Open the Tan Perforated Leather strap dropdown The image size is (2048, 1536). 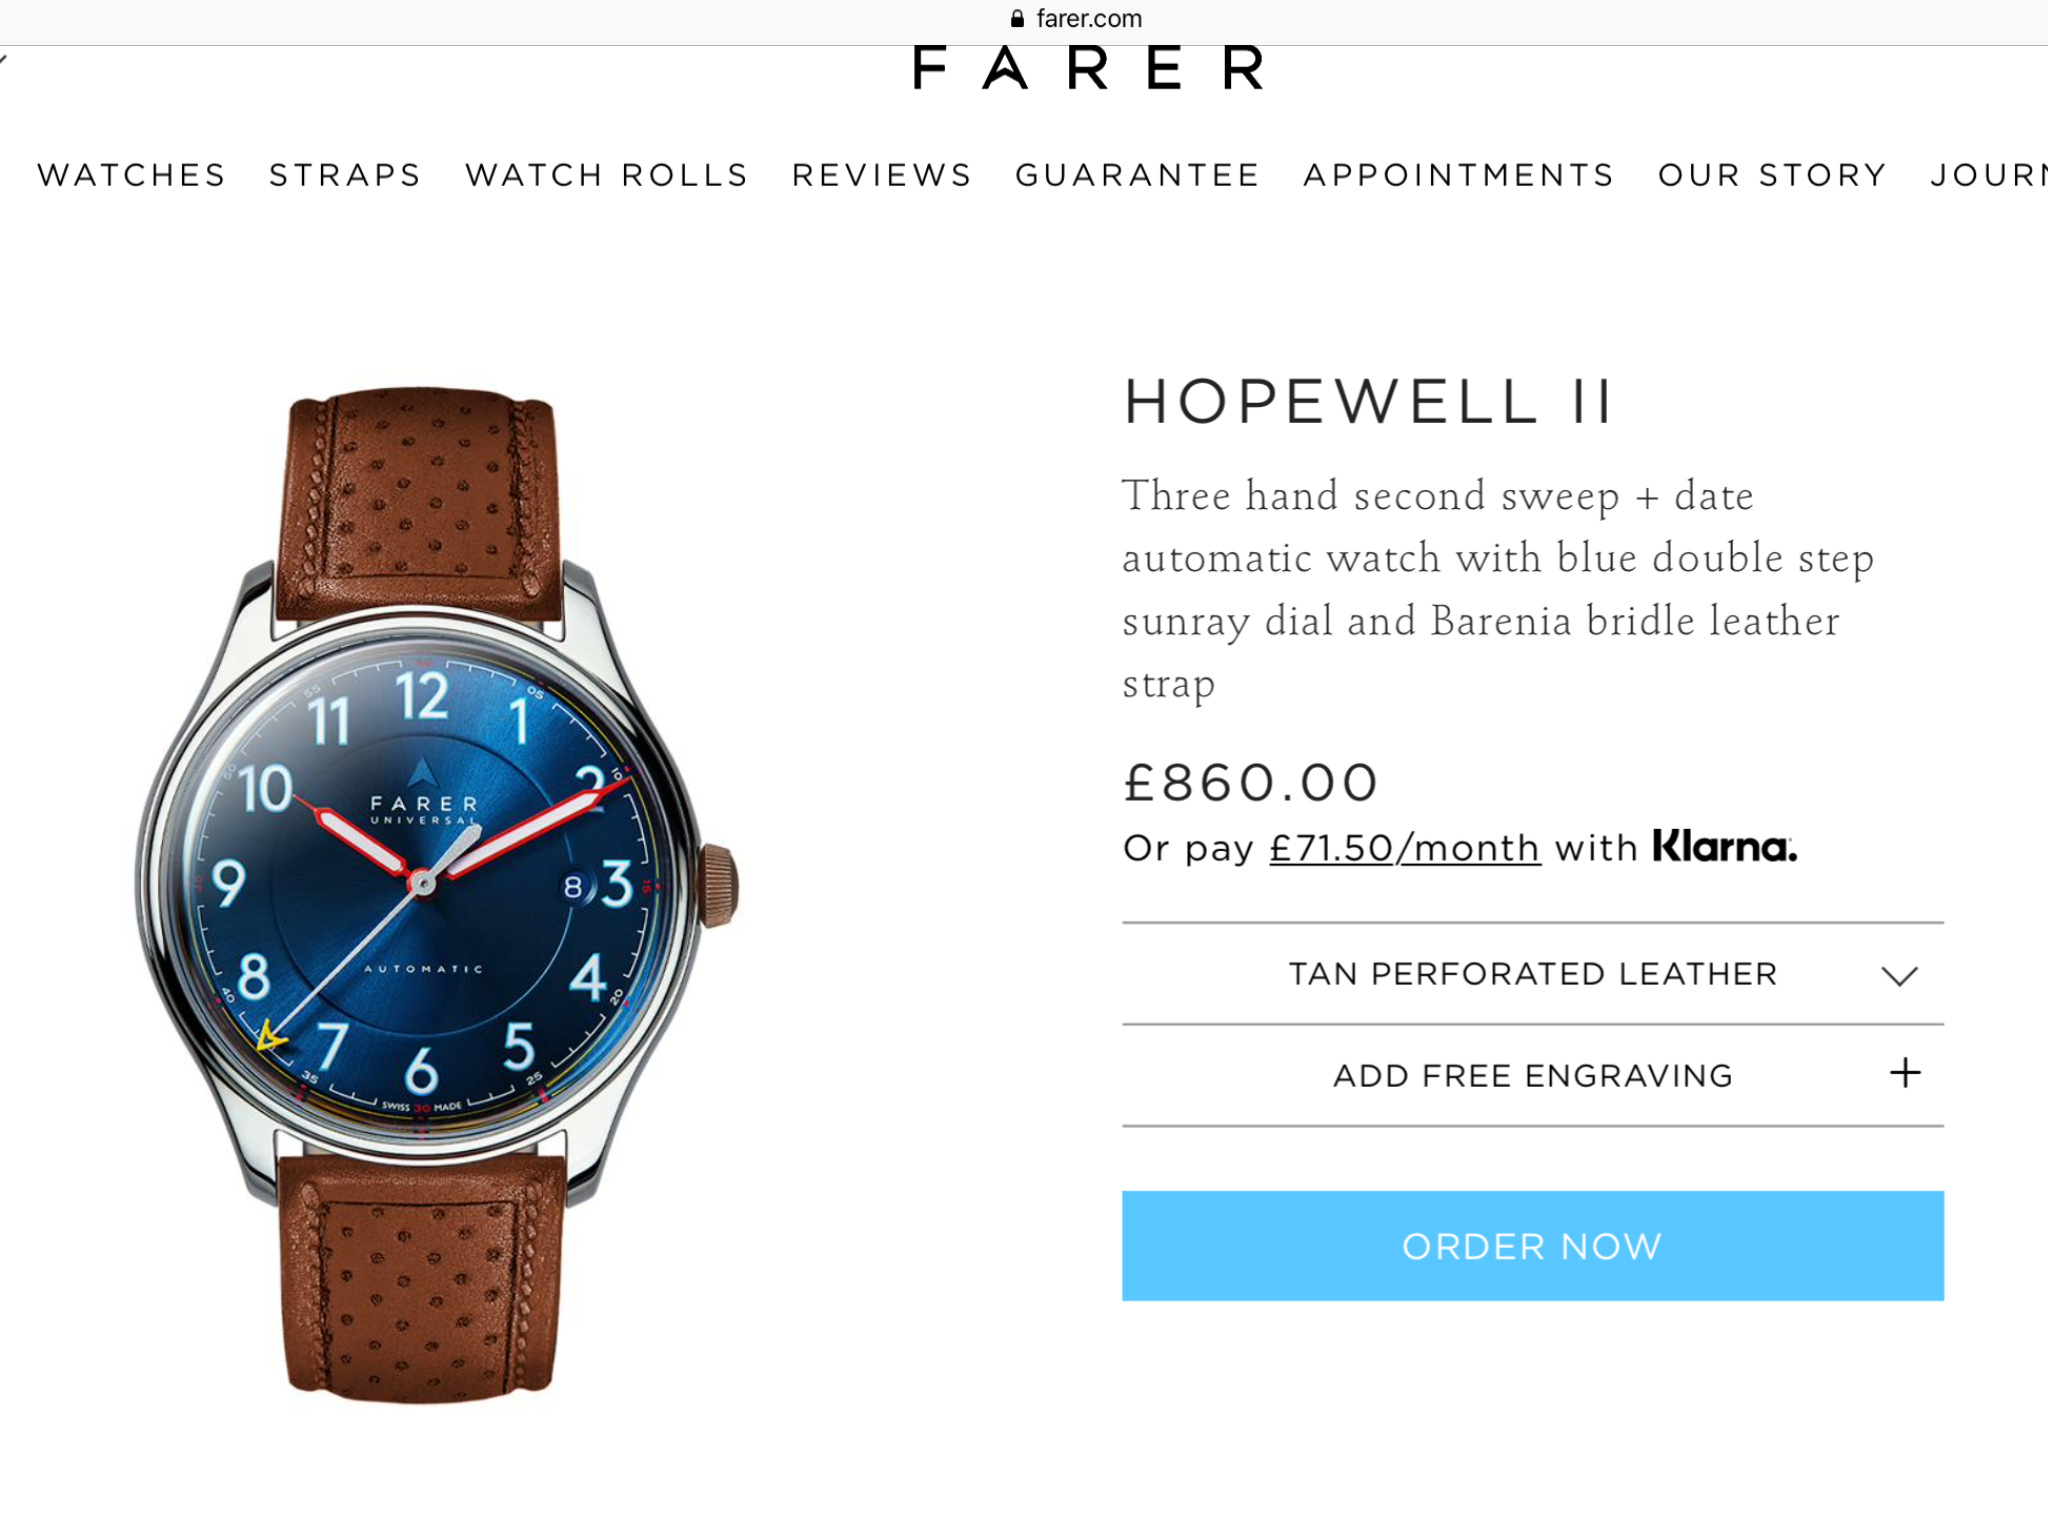1532,974
